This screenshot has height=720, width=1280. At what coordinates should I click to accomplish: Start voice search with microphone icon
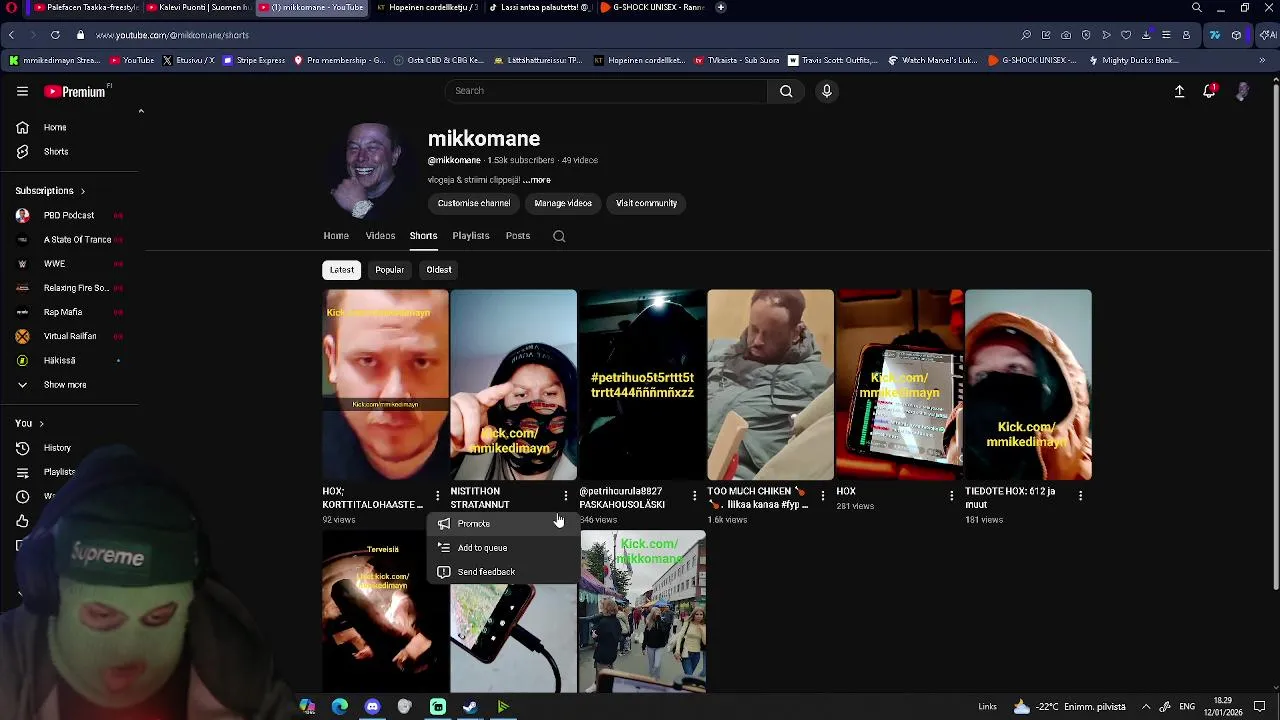[x=826, y=91]
